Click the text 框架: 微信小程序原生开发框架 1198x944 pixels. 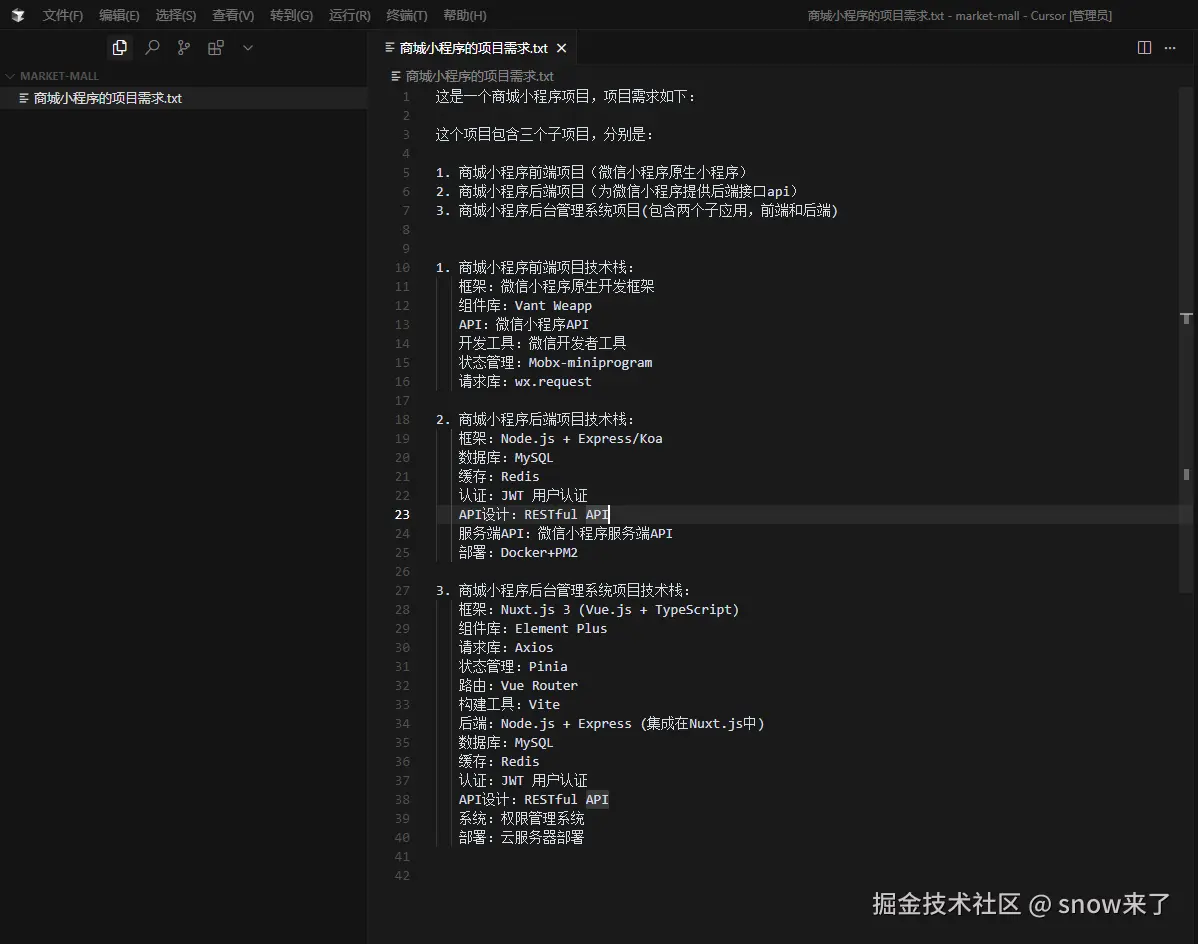click(556, 286)
